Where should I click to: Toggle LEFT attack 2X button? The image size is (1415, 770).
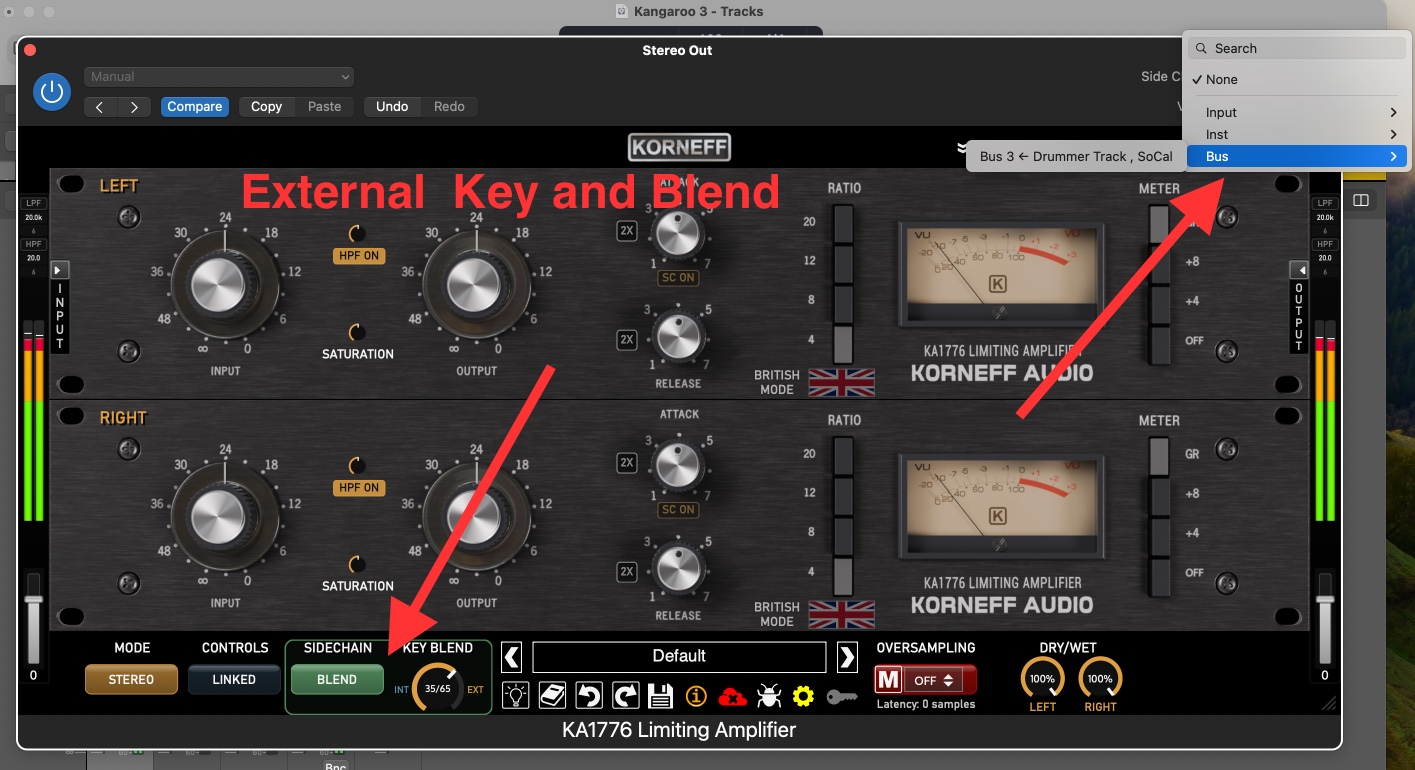[627, 231]
